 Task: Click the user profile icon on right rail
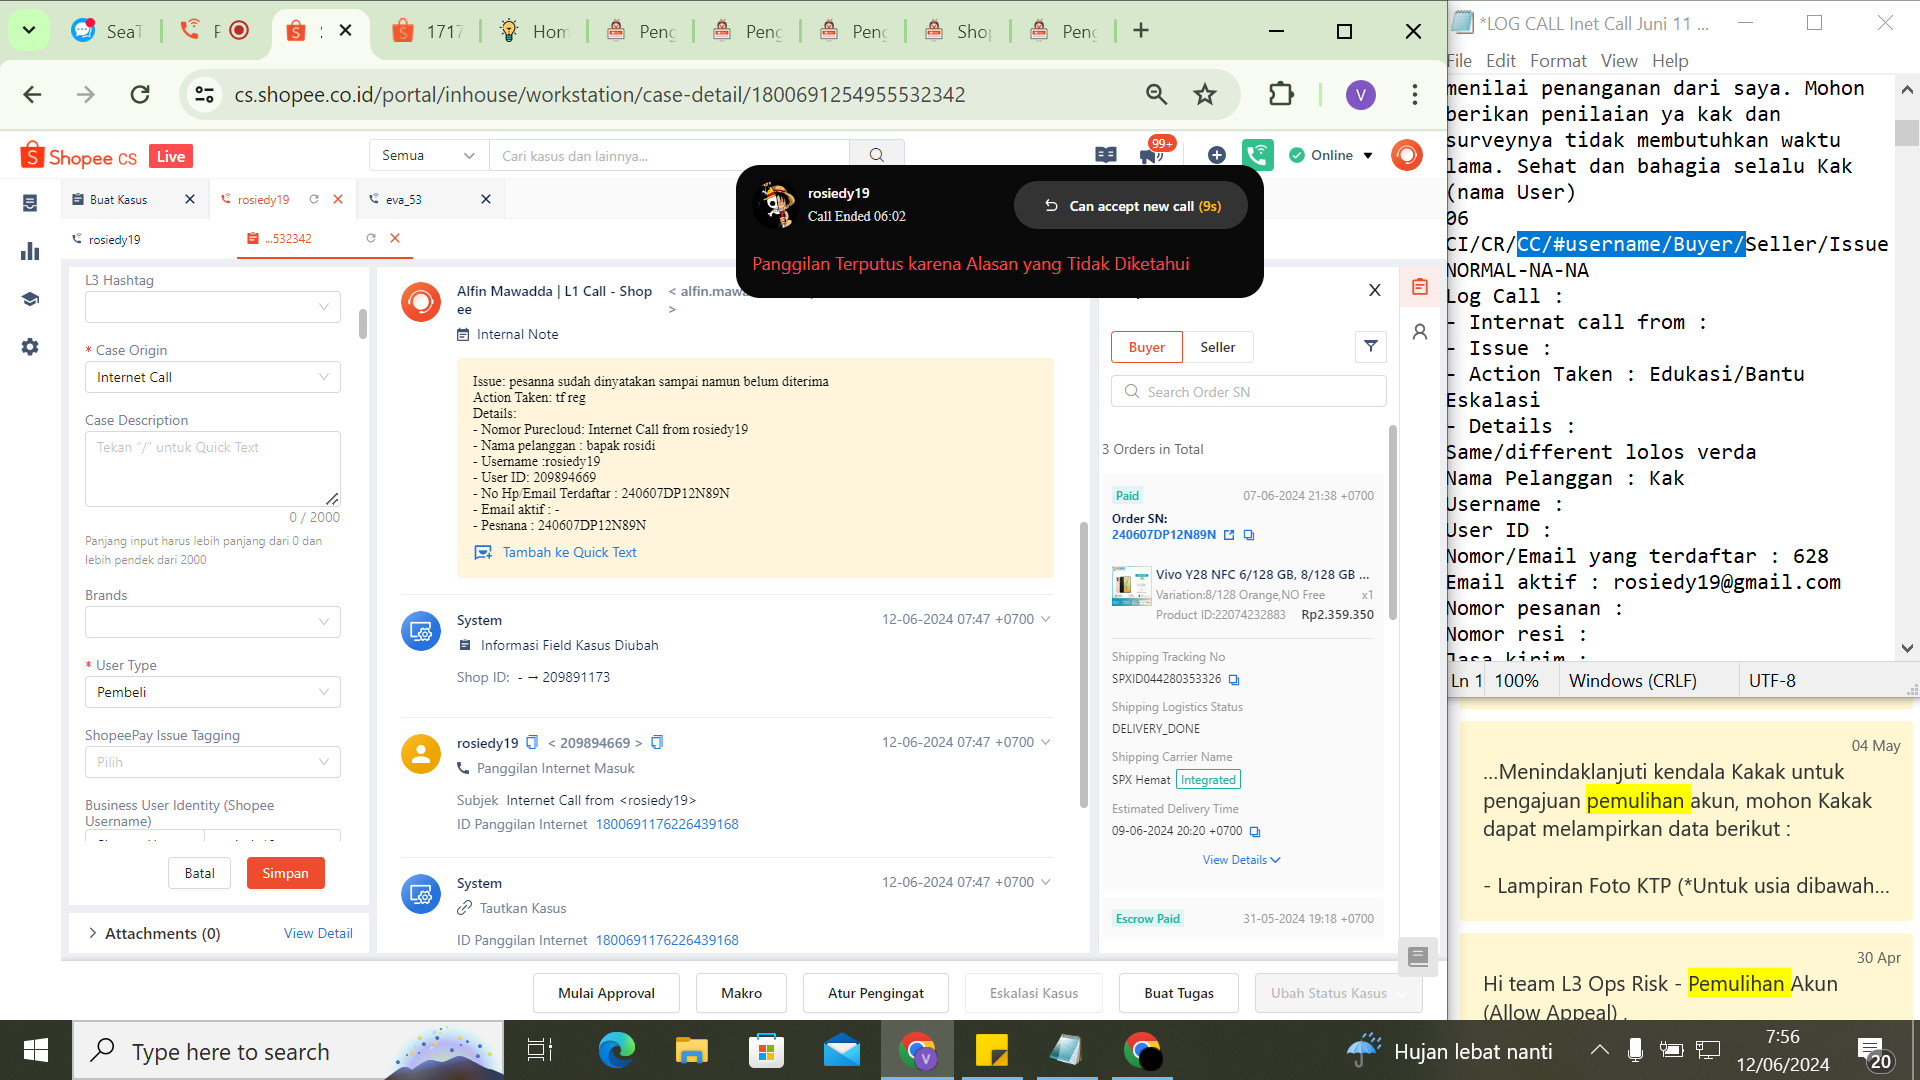(x=1419, y=332)
